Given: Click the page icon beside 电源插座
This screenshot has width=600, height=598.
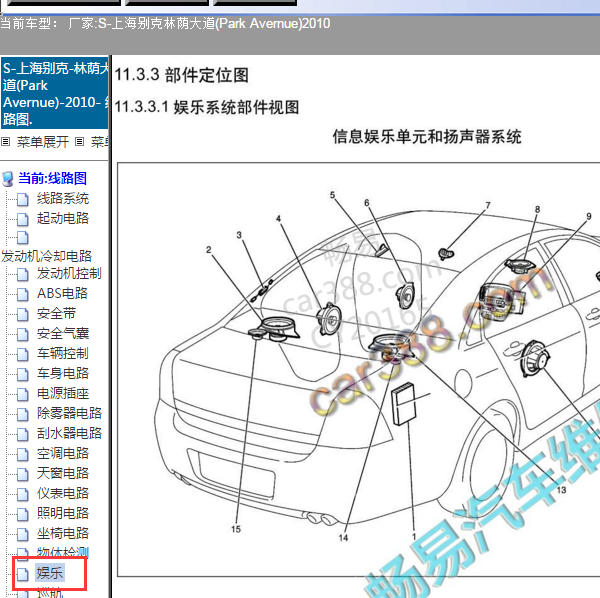Looking at the screenshot, I should 23,394.
